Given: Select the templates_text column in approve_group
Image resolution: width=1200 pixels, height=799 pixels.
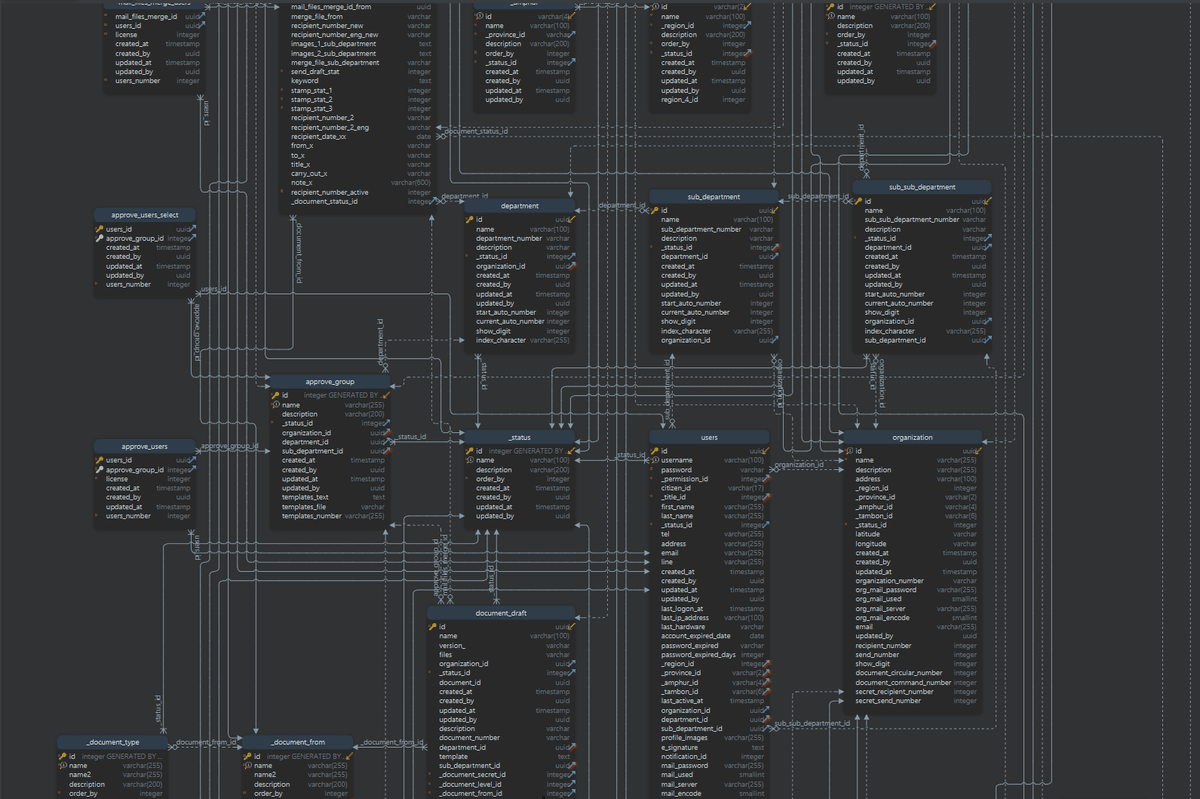Looking at the screenshot, I should click(x=330, y=497).
